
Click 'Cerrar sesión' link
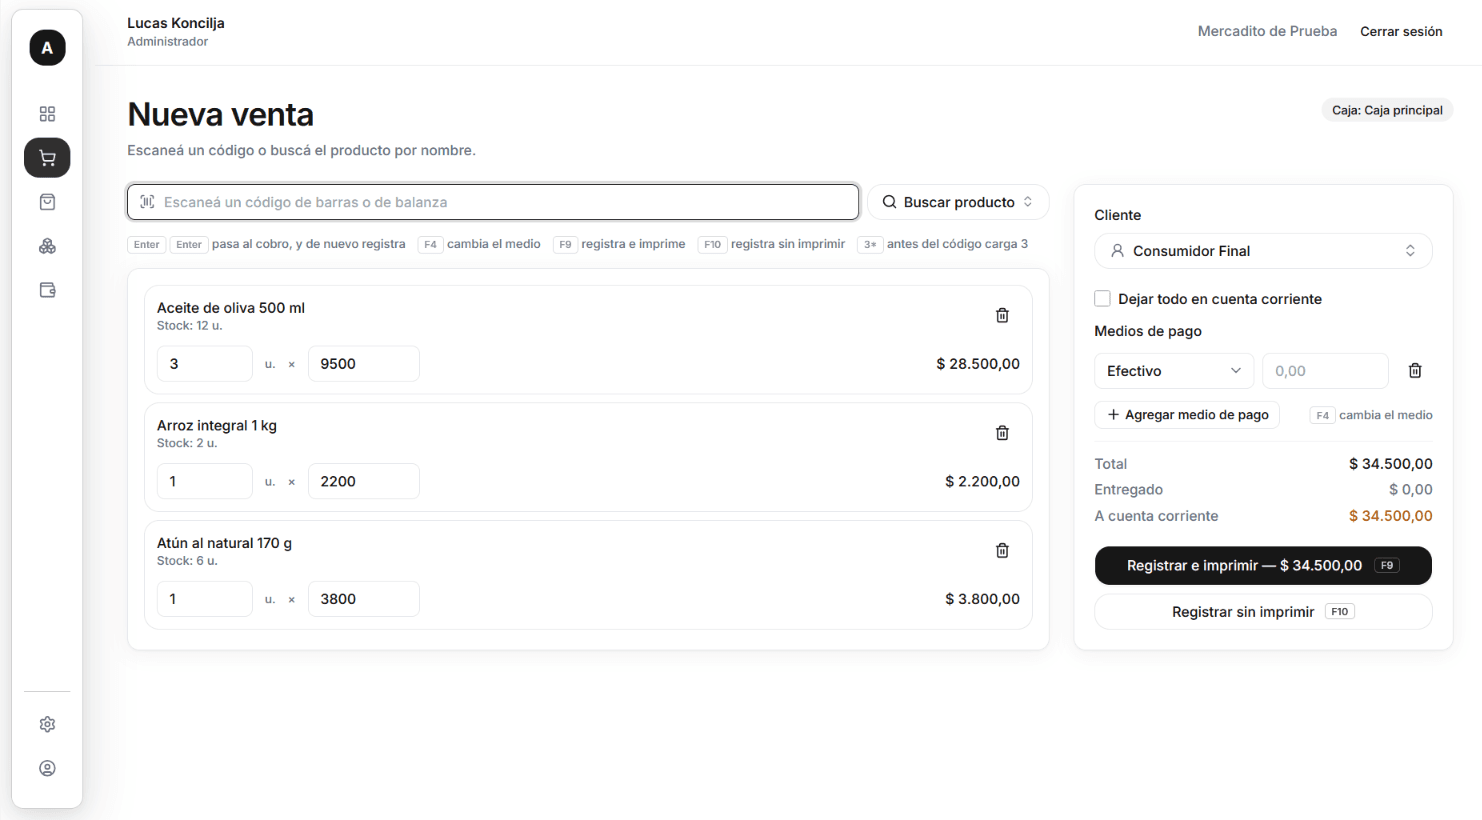point(1401,32)
